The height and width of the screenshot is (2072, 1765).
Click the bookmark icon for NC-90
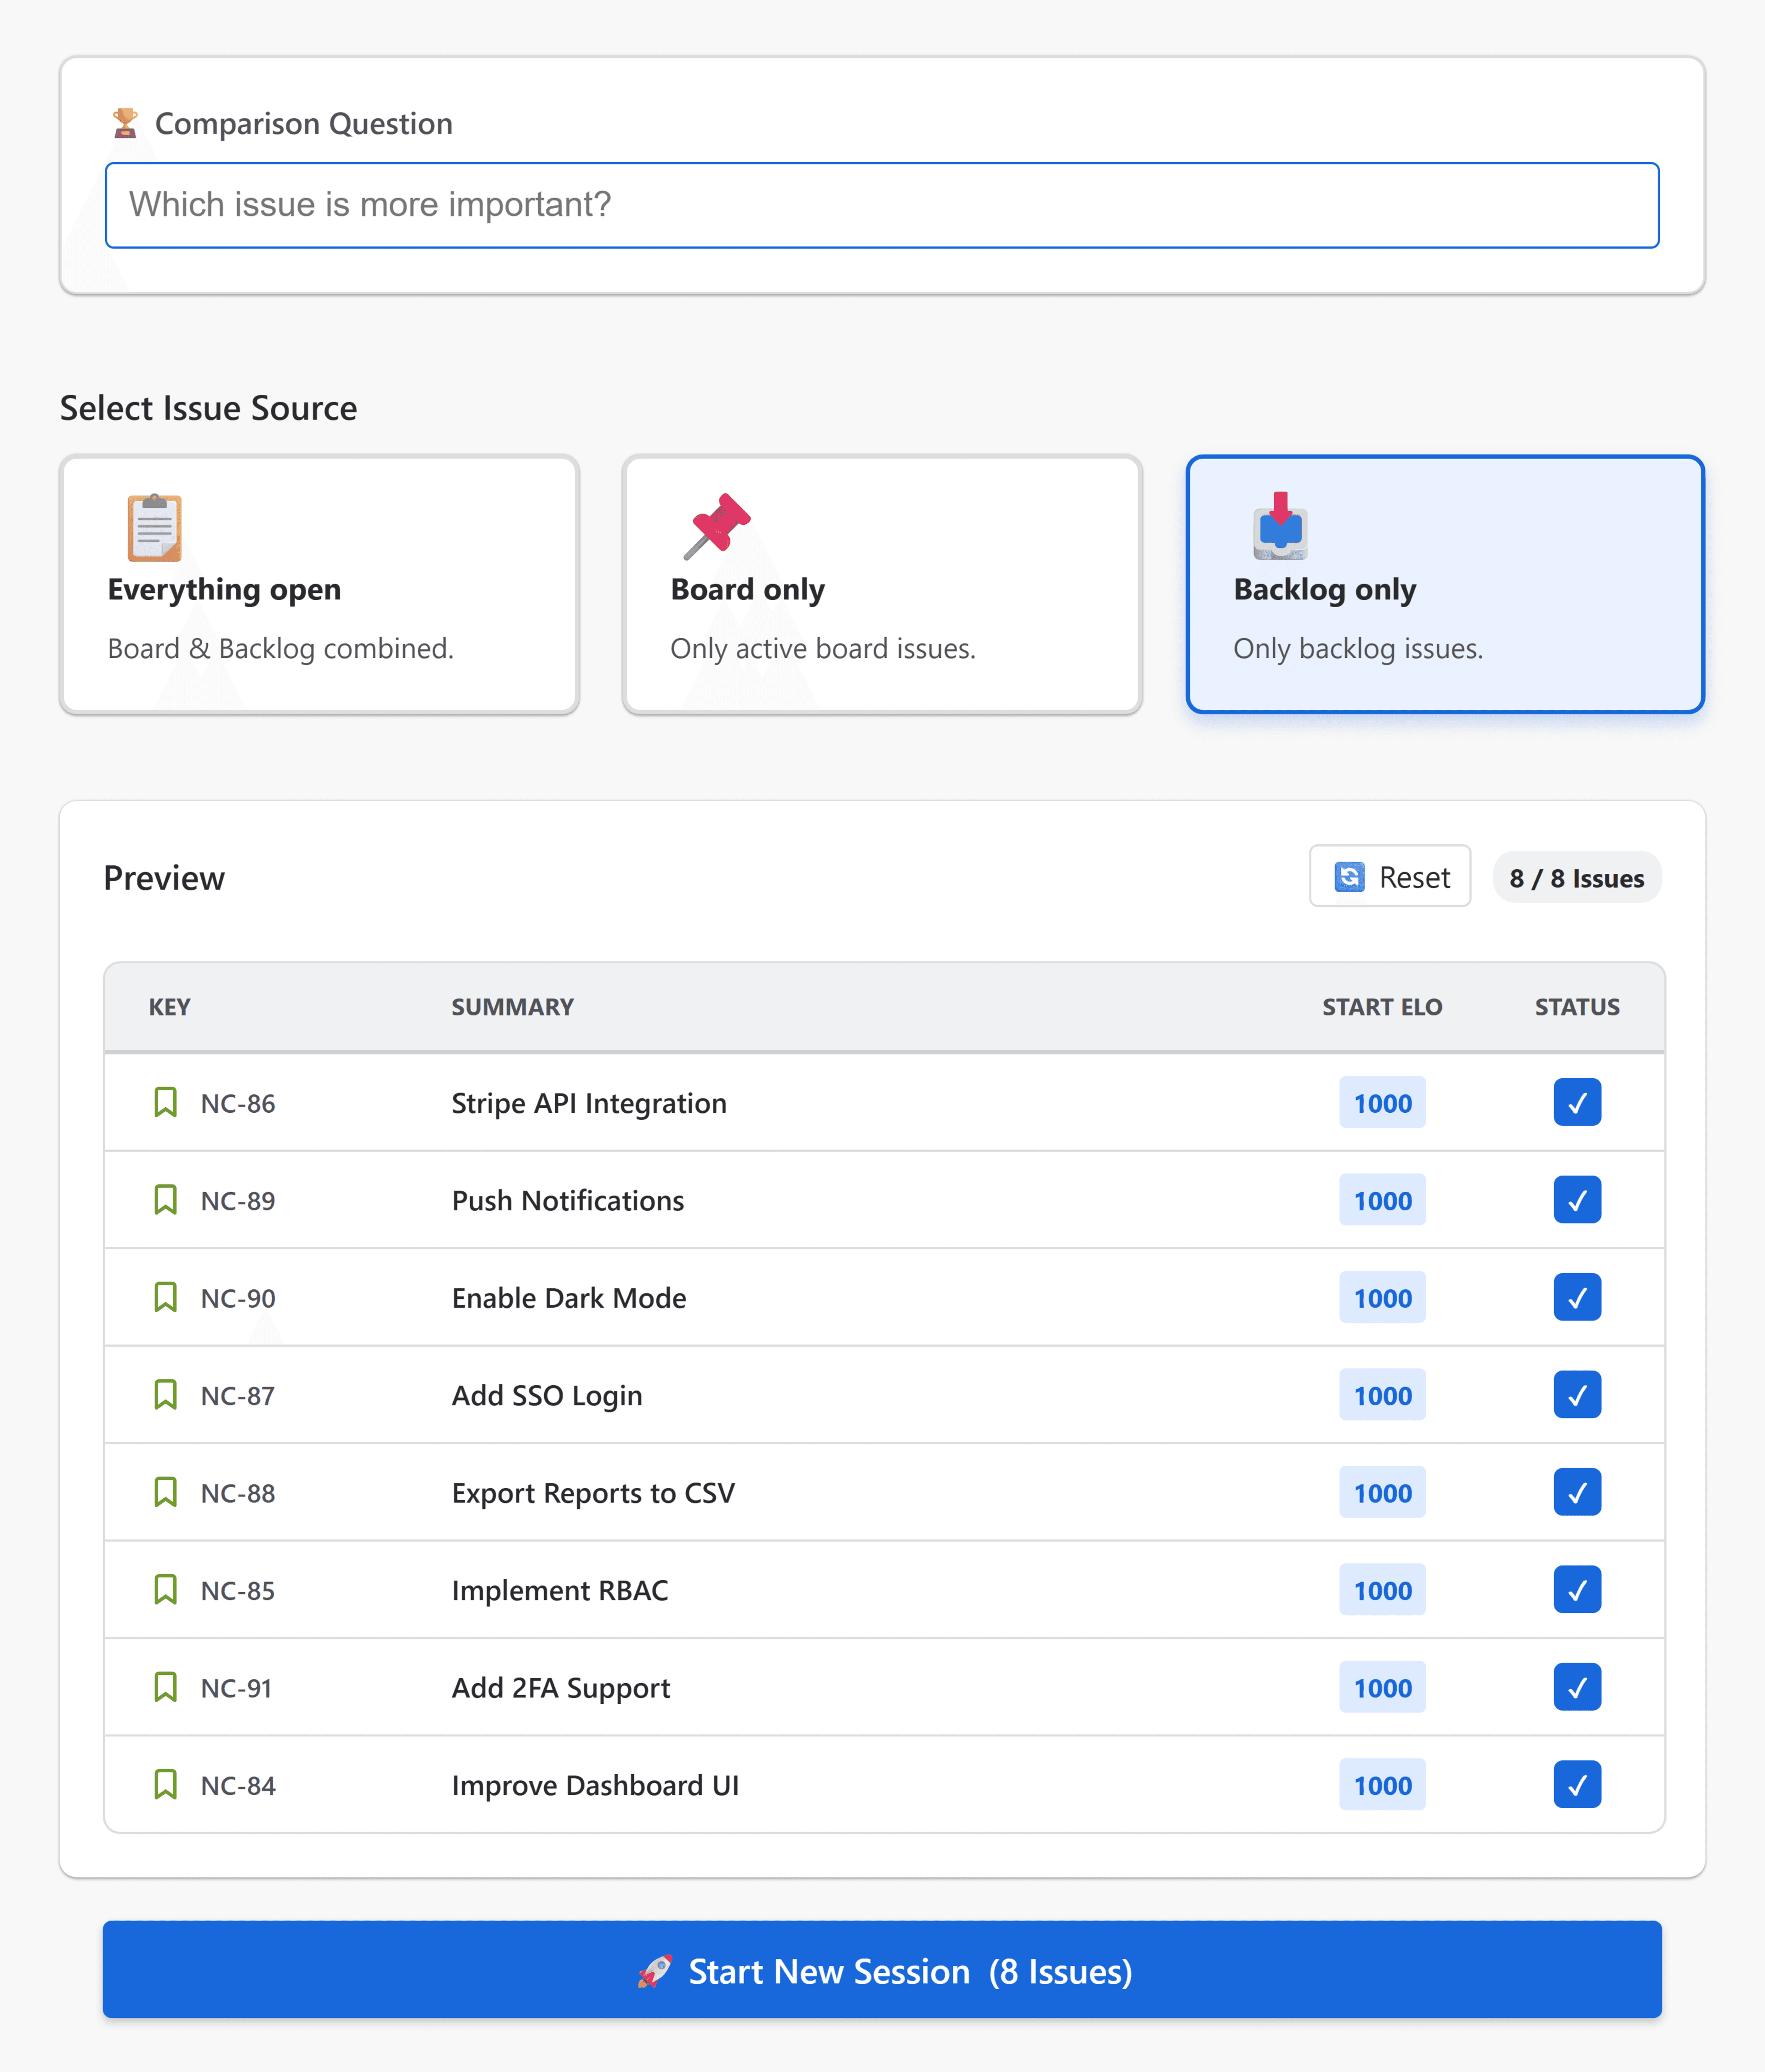click(x=165, y=1297)
